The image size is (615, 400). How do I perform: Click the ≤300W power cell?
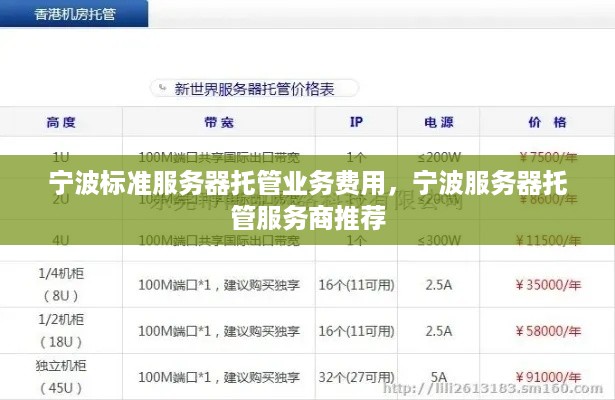click(439, 240)
